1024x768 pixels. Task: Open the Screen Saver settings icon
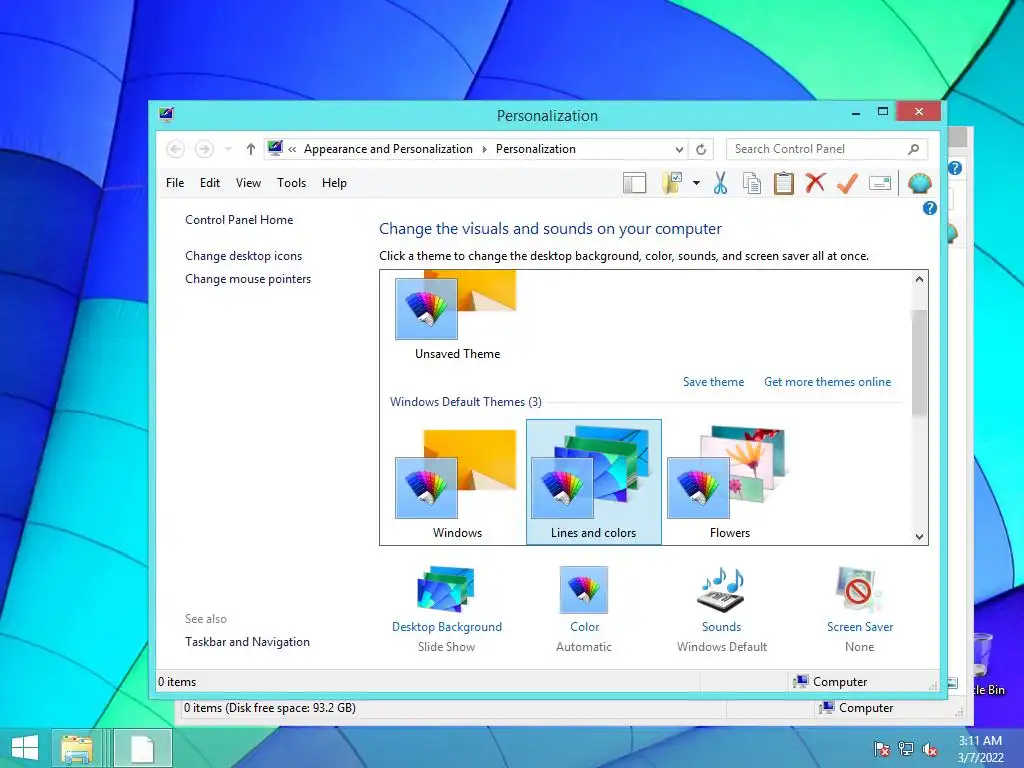coord(859,590)
